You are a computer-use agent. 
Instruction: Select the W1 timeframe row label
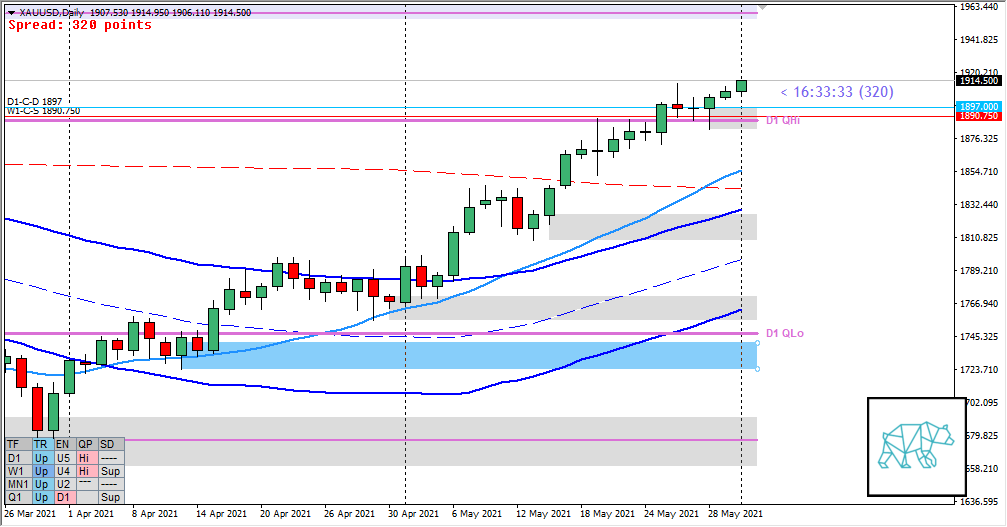coord(17,470)
